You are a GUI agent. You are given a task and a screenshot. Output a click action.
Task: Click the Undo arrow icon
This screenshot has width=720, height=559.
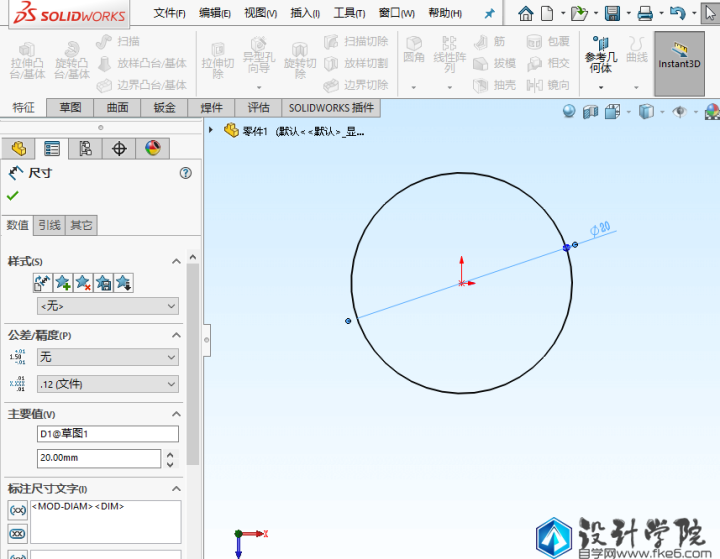678,14
